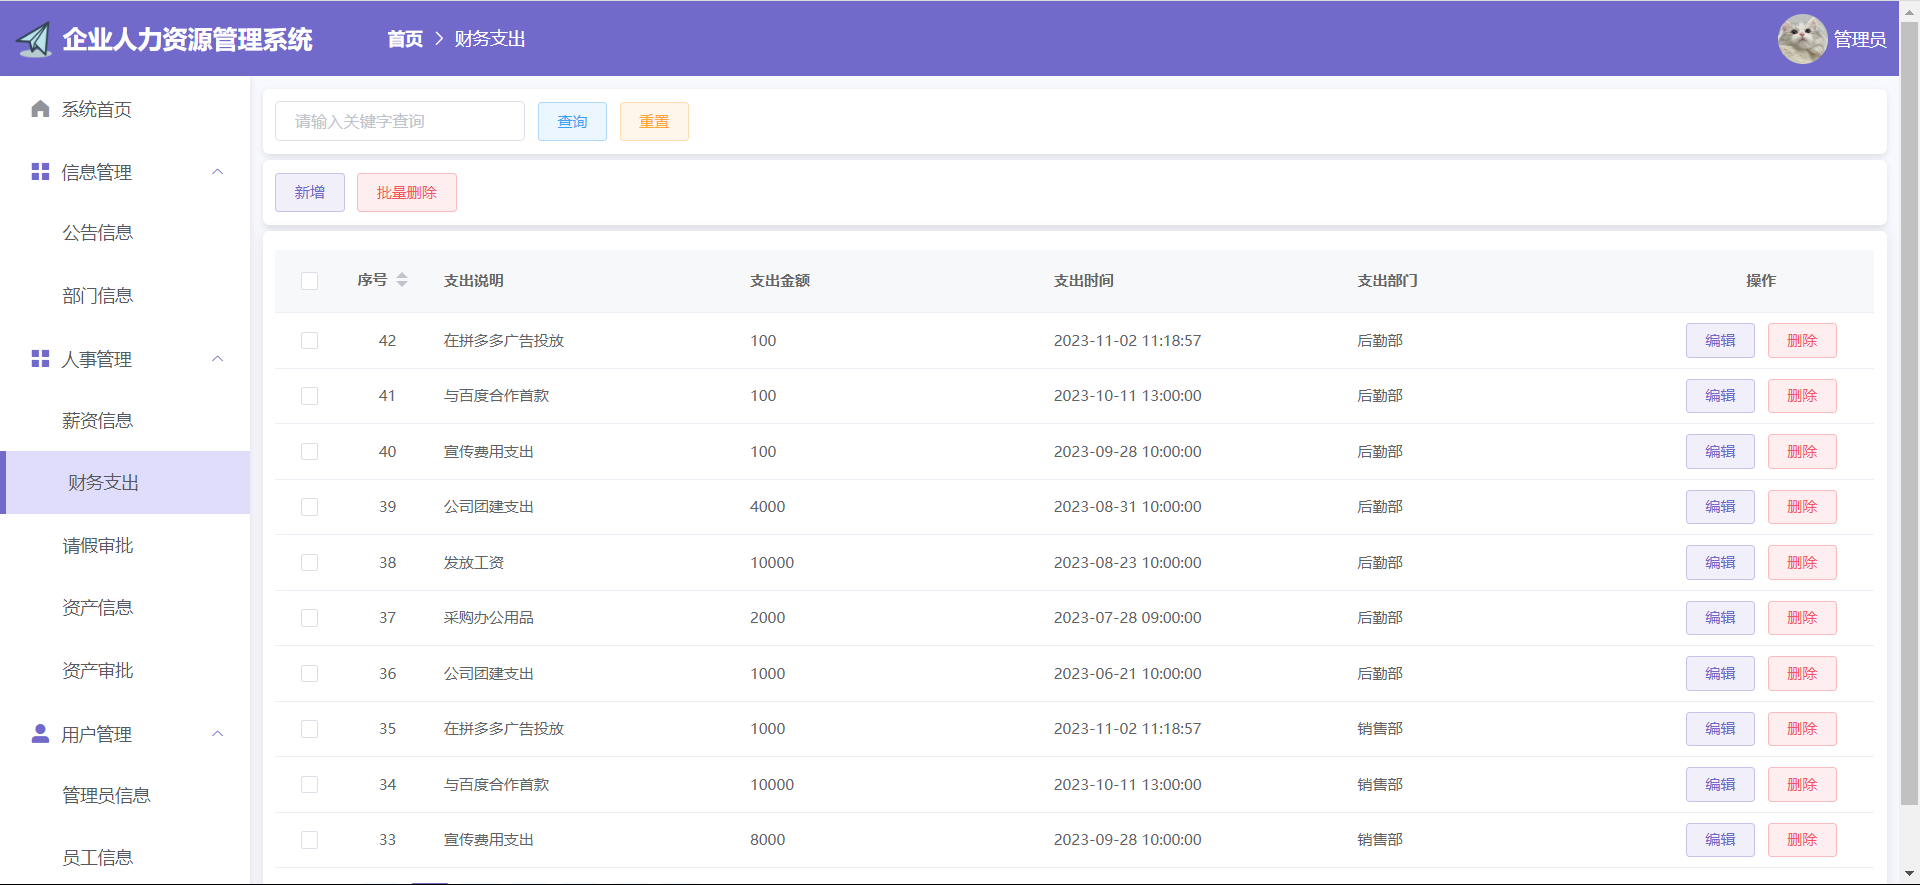Click the user icon beside 用户管理

[40, 734]
